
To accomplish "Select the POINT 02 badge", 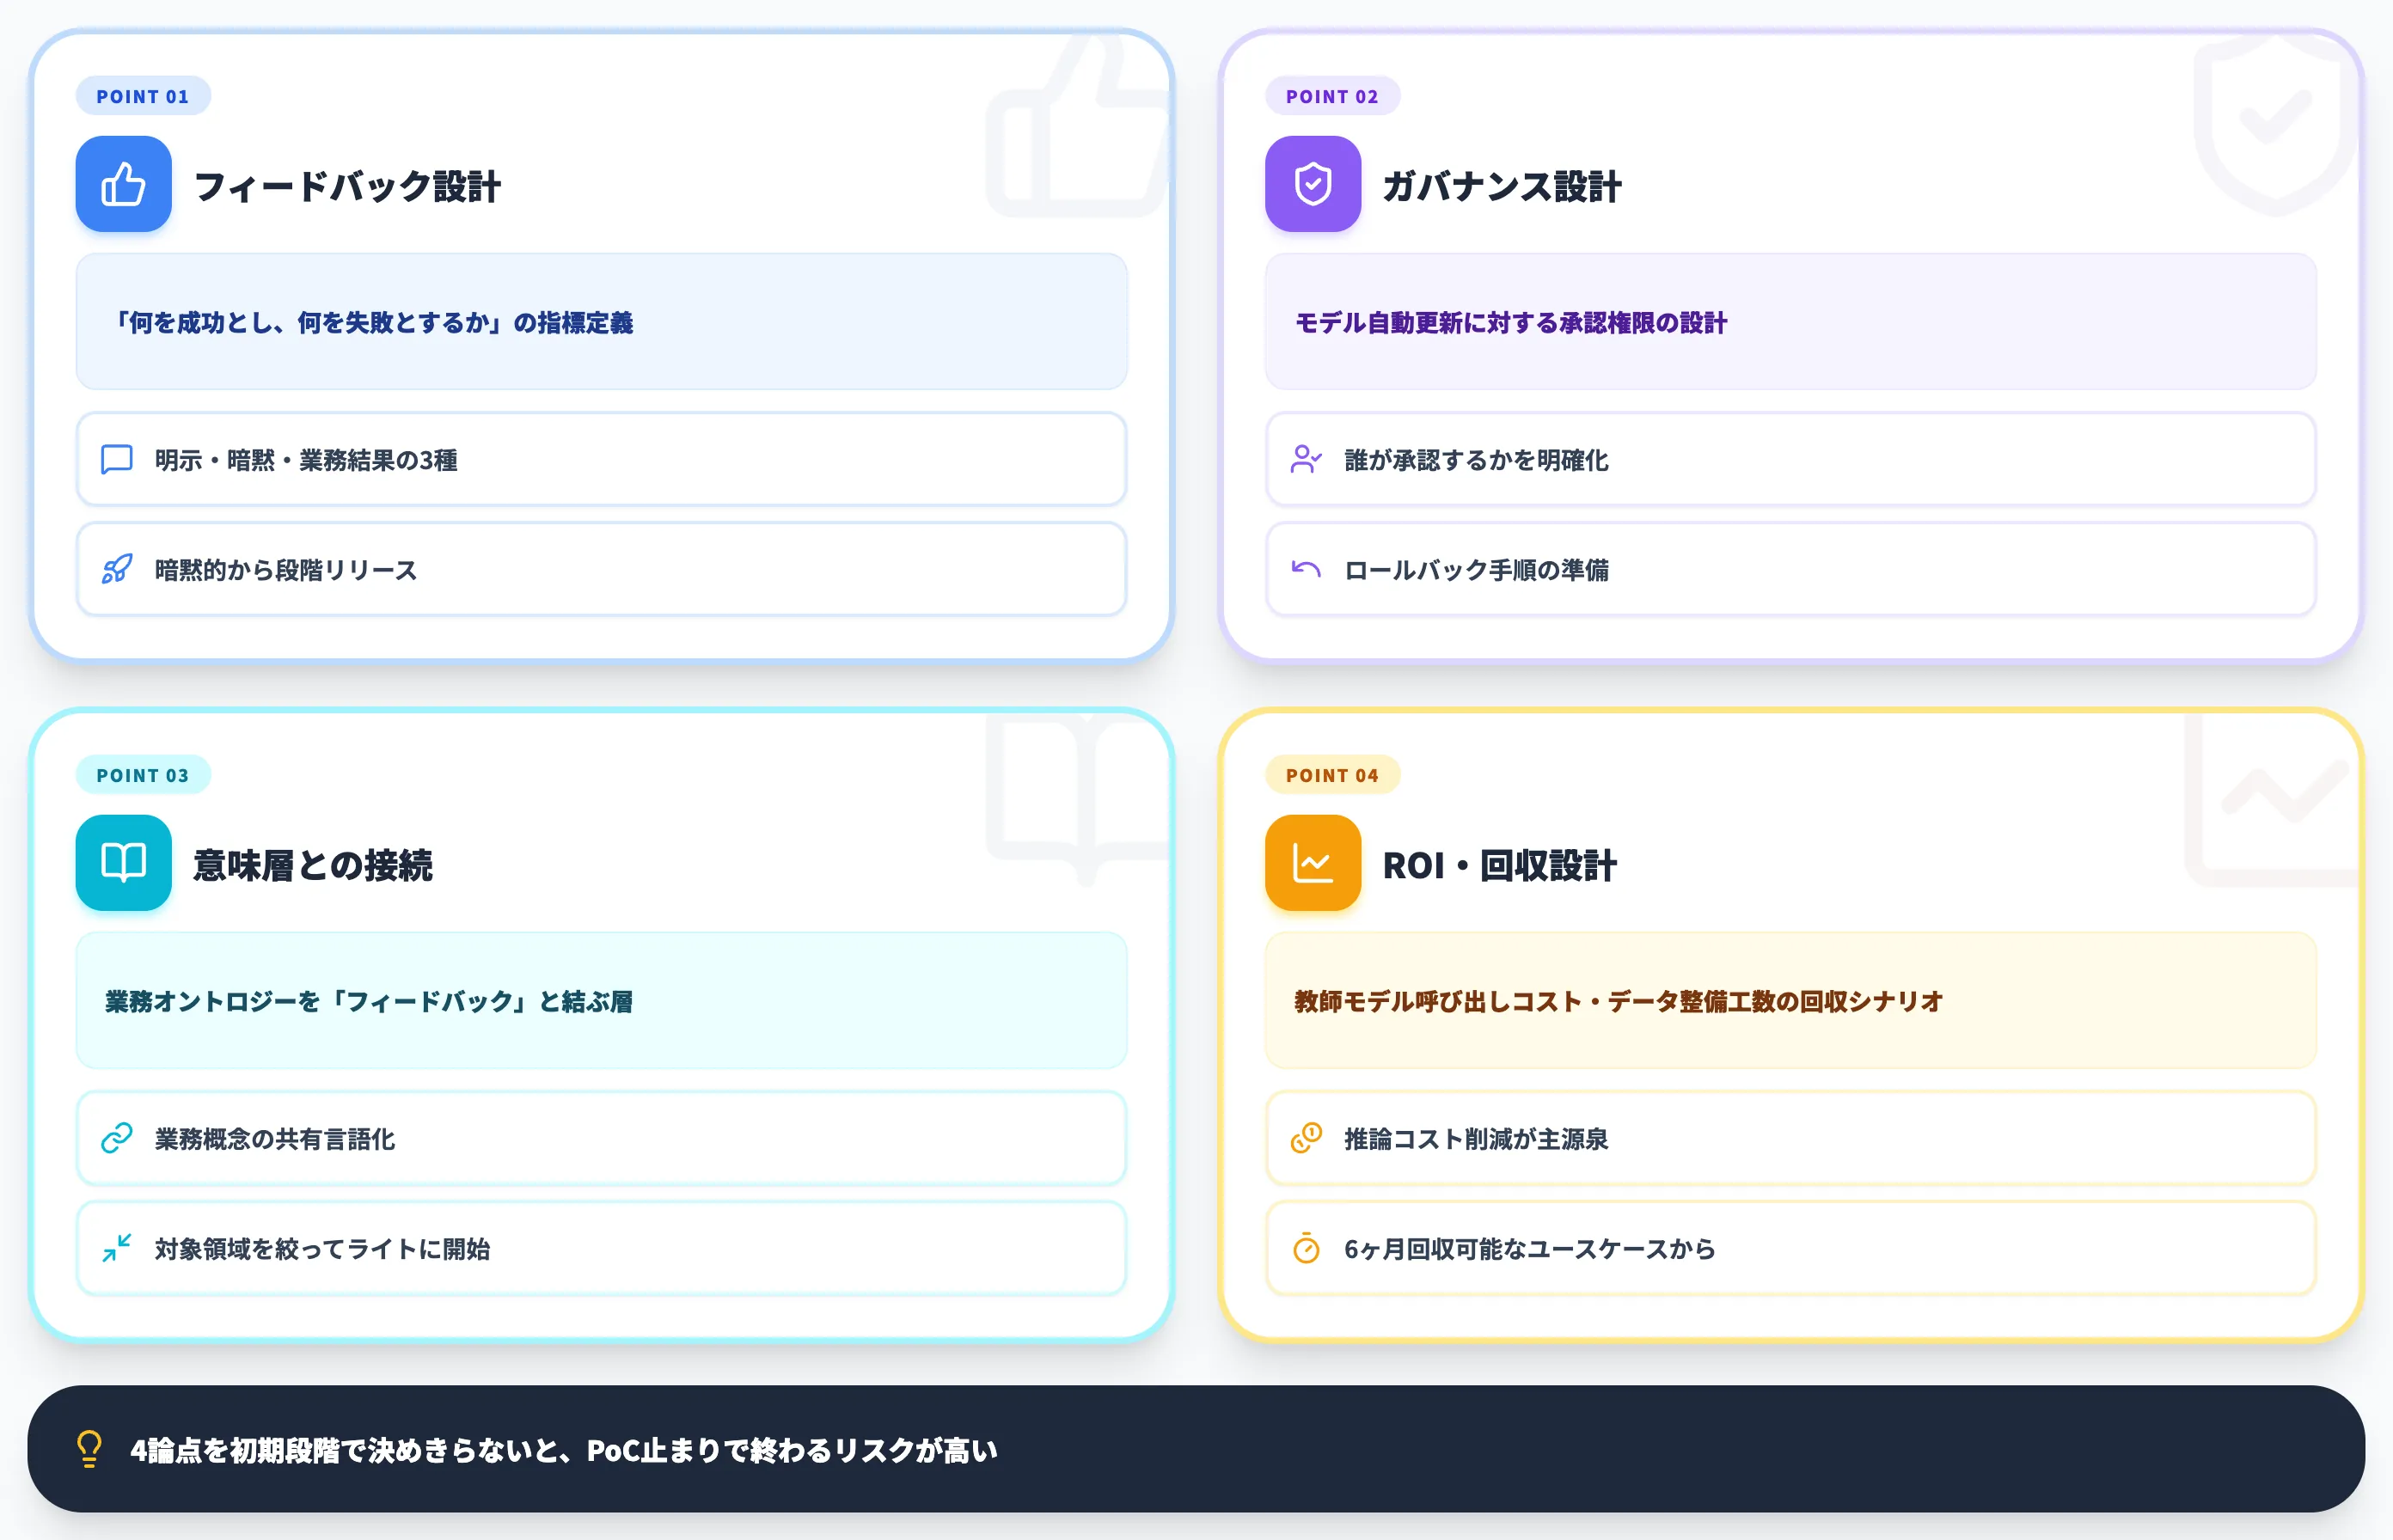I will point(1332,96).
